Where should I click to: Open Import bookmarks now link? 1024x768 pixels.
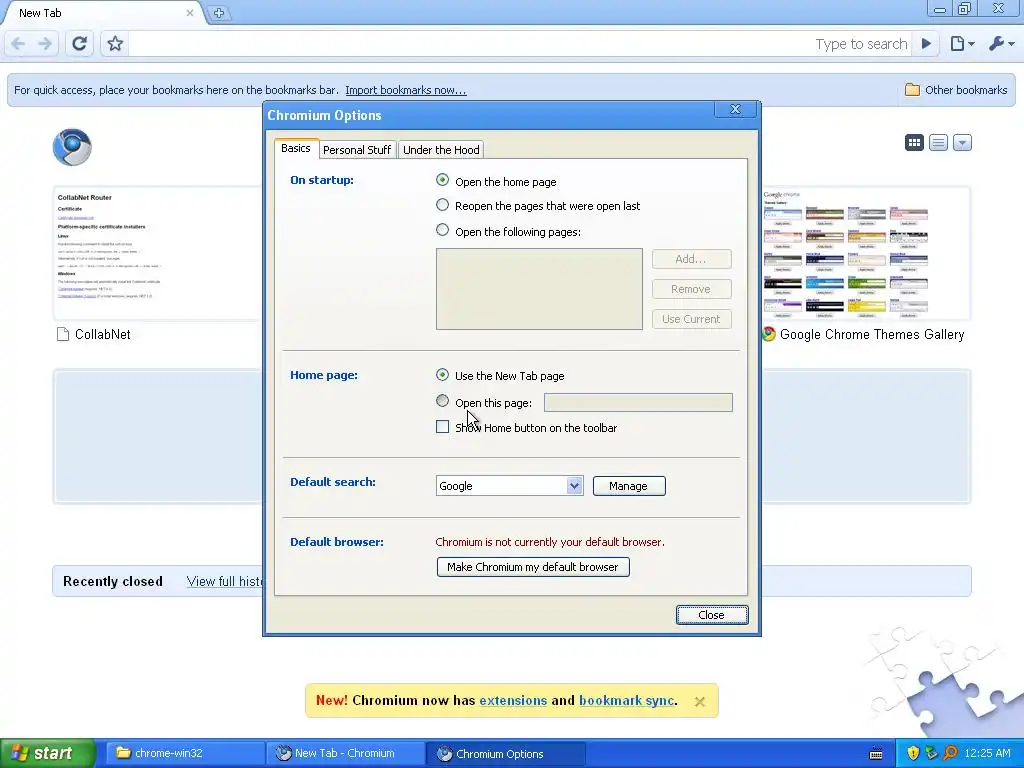(406, 90)
